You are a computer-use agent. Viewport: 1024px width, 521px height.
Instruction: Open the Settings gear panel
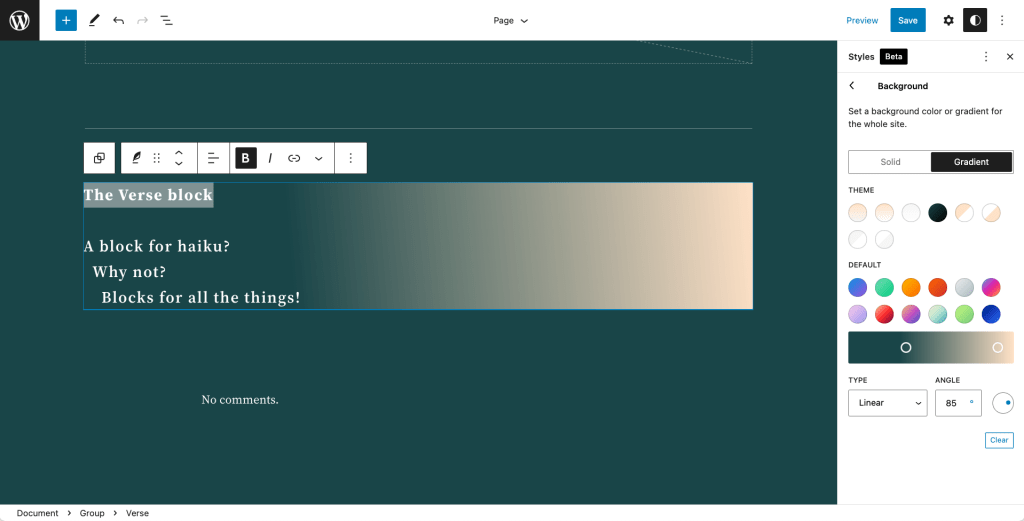pos(948,20)
